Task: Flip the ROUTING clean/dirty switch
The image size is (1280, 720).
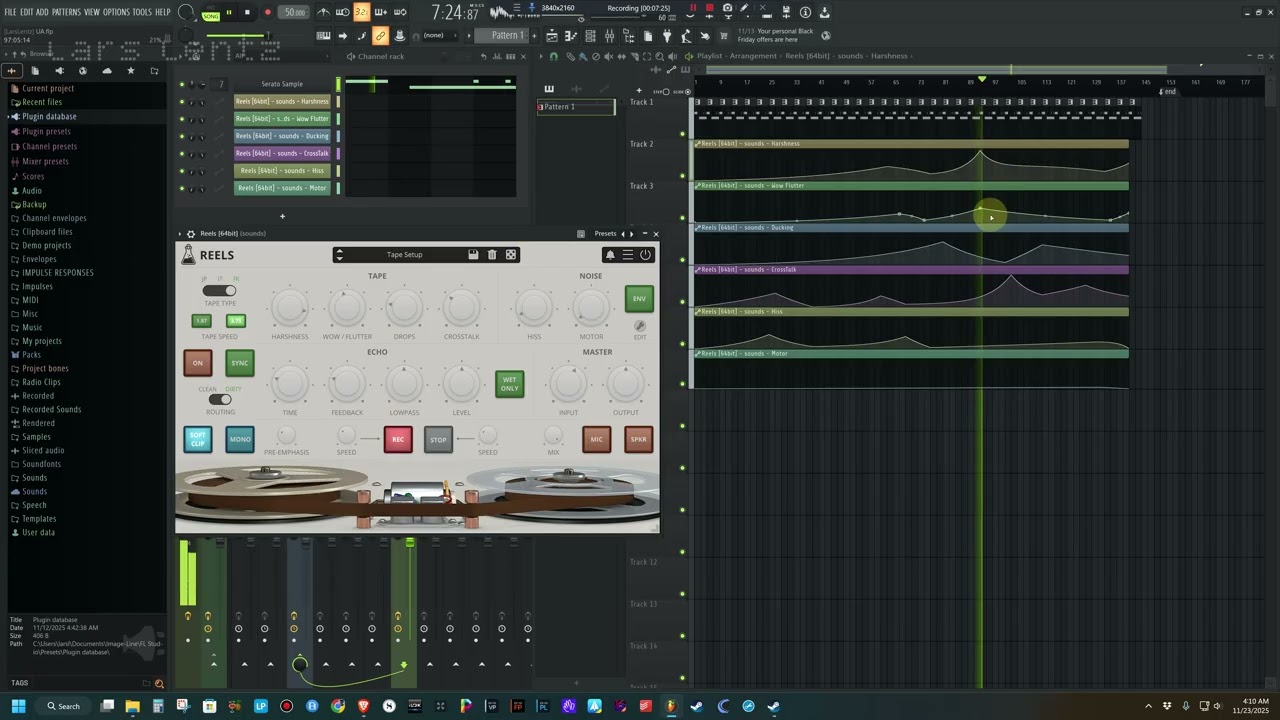Action: [219, 400]
